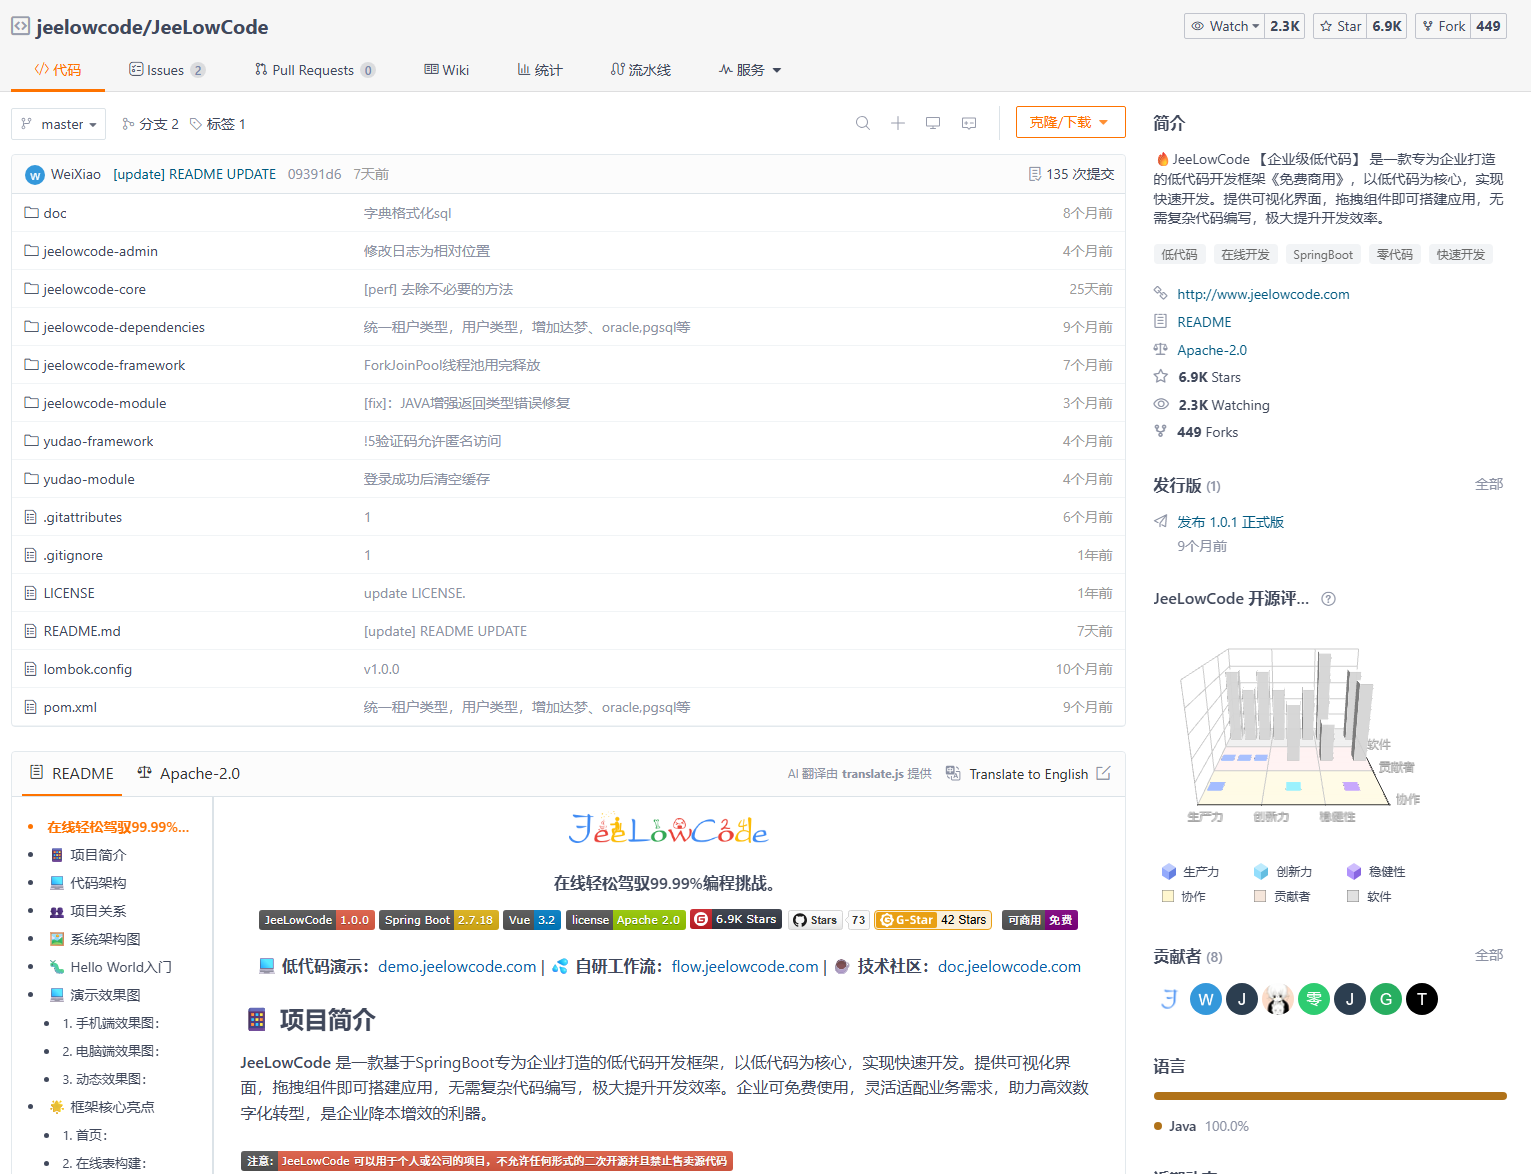Viewport: 1531px width, 1174px height.
Task: Open the 服务 dropdown menu
Action: pos(749,69)
